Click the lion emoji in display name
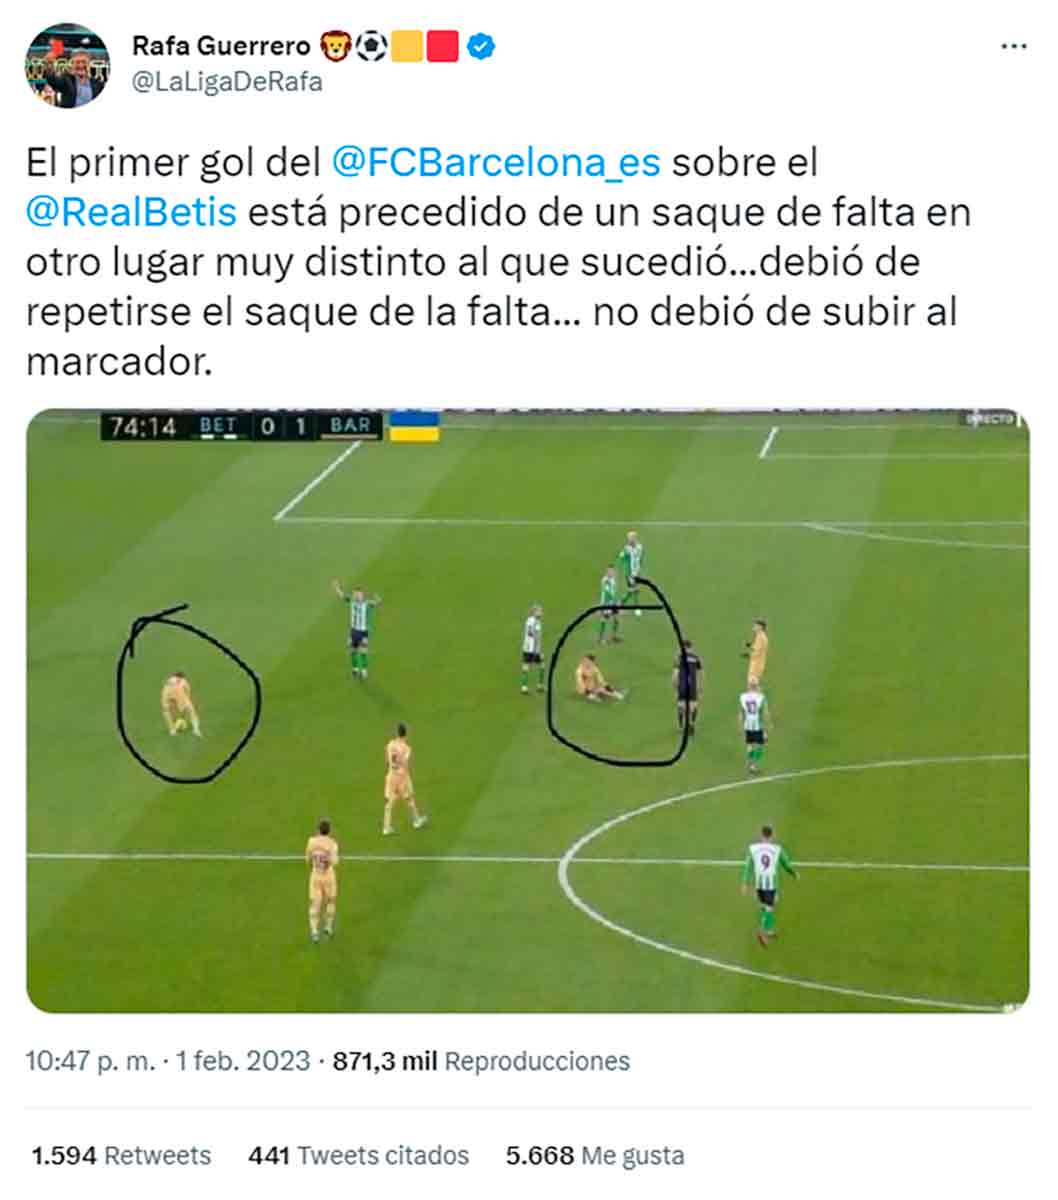1058x1200 pixels. pyautogui.click(x=335, y=46)
